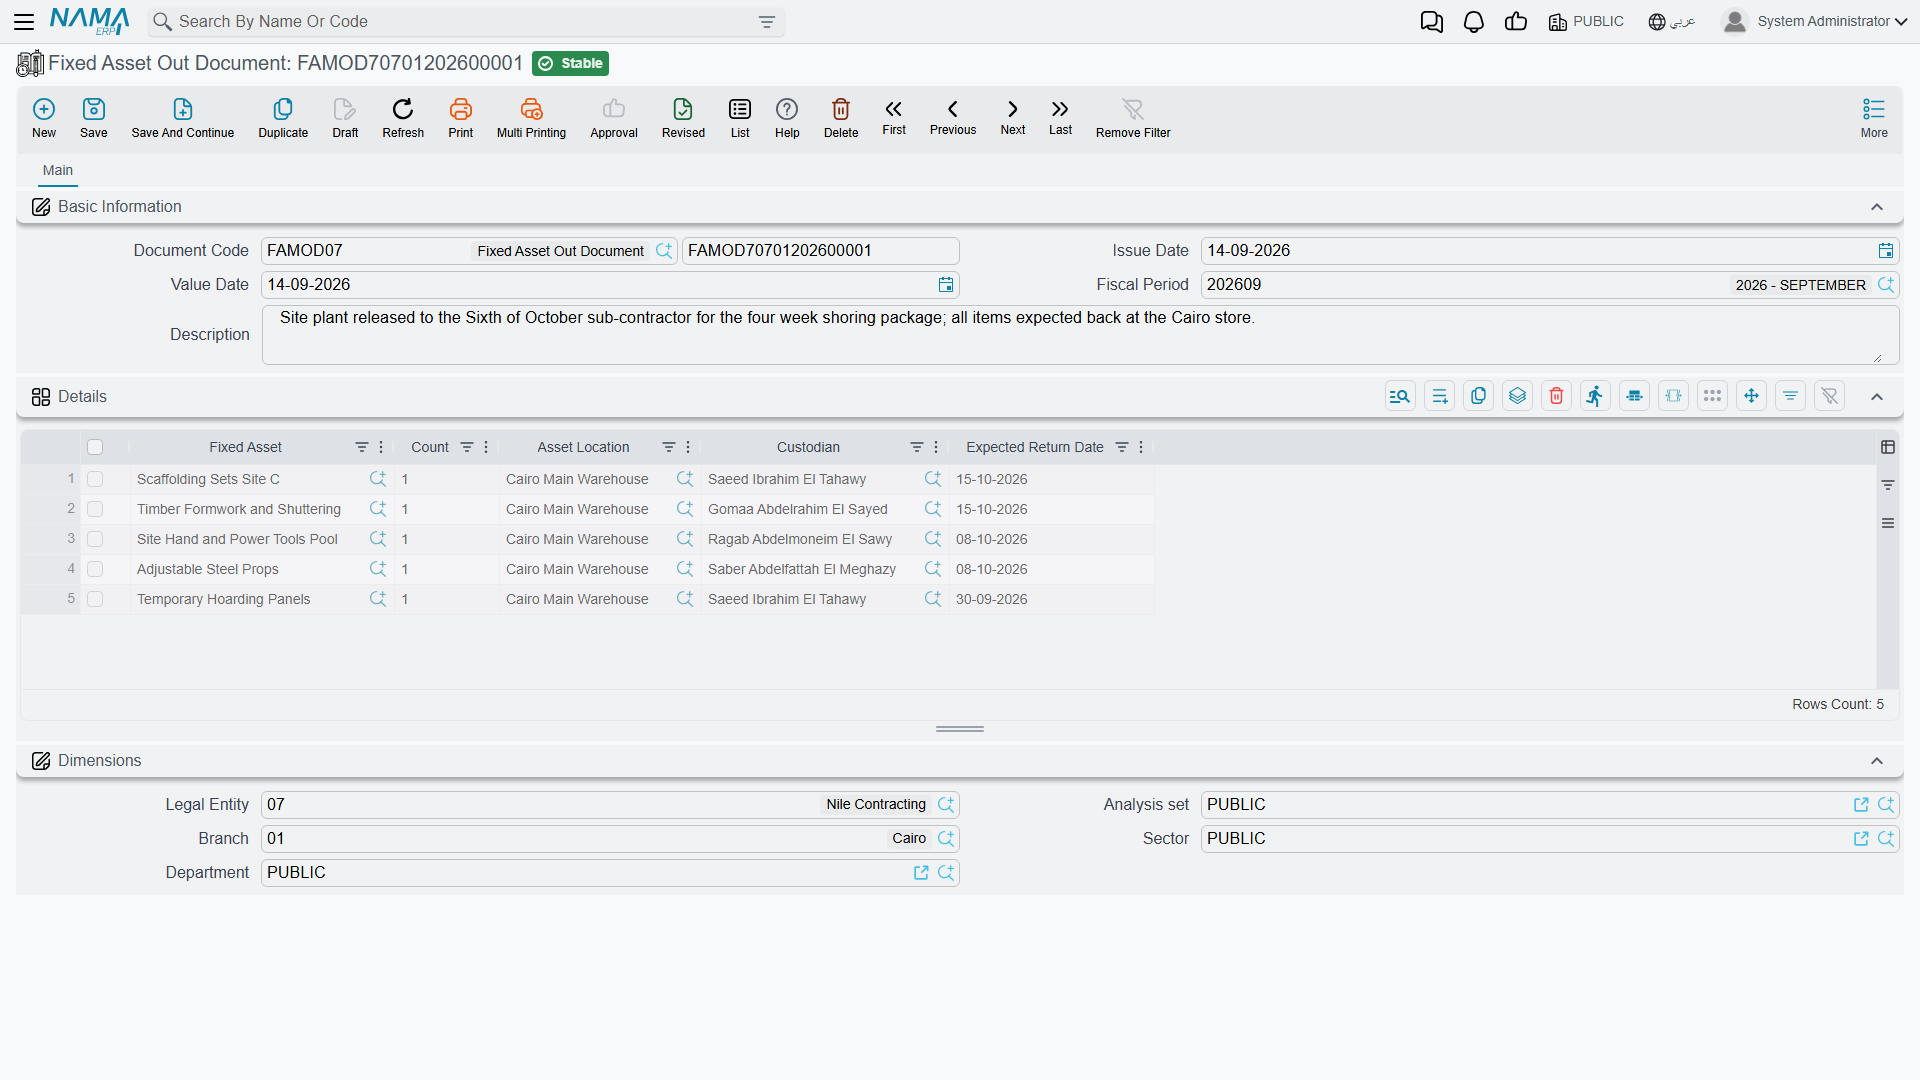This screenshot has width=1920, height=1080.
Task: Switch language to Arabic
Action: pos(1672,22)
